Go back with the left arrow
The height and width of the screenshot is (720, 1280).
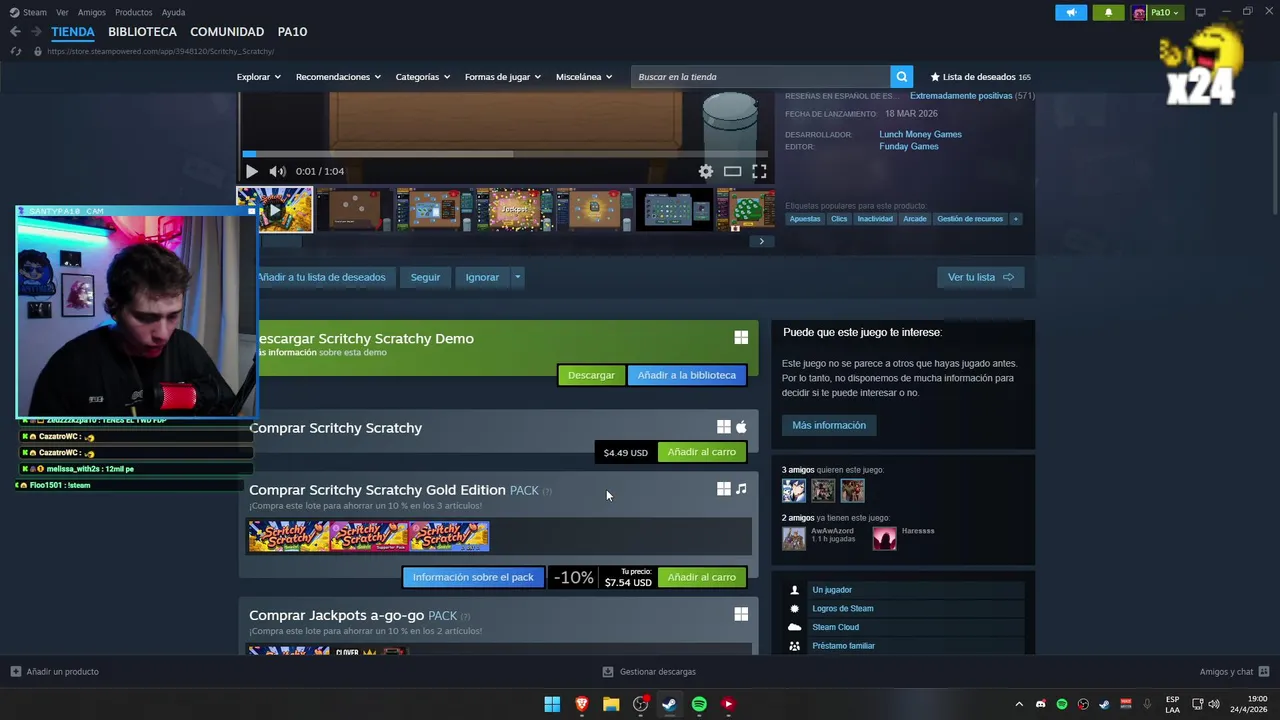(x=15, y=32)
